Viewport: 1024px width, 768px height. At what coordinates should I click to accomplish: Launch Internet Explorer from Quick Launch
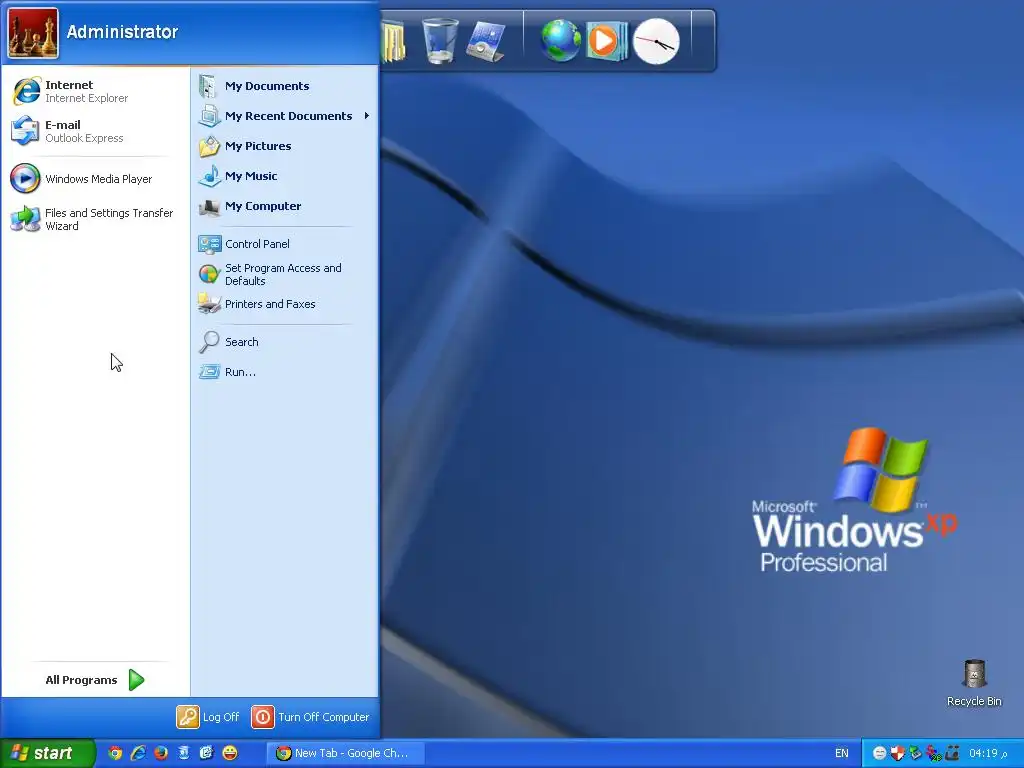point(138,753)
